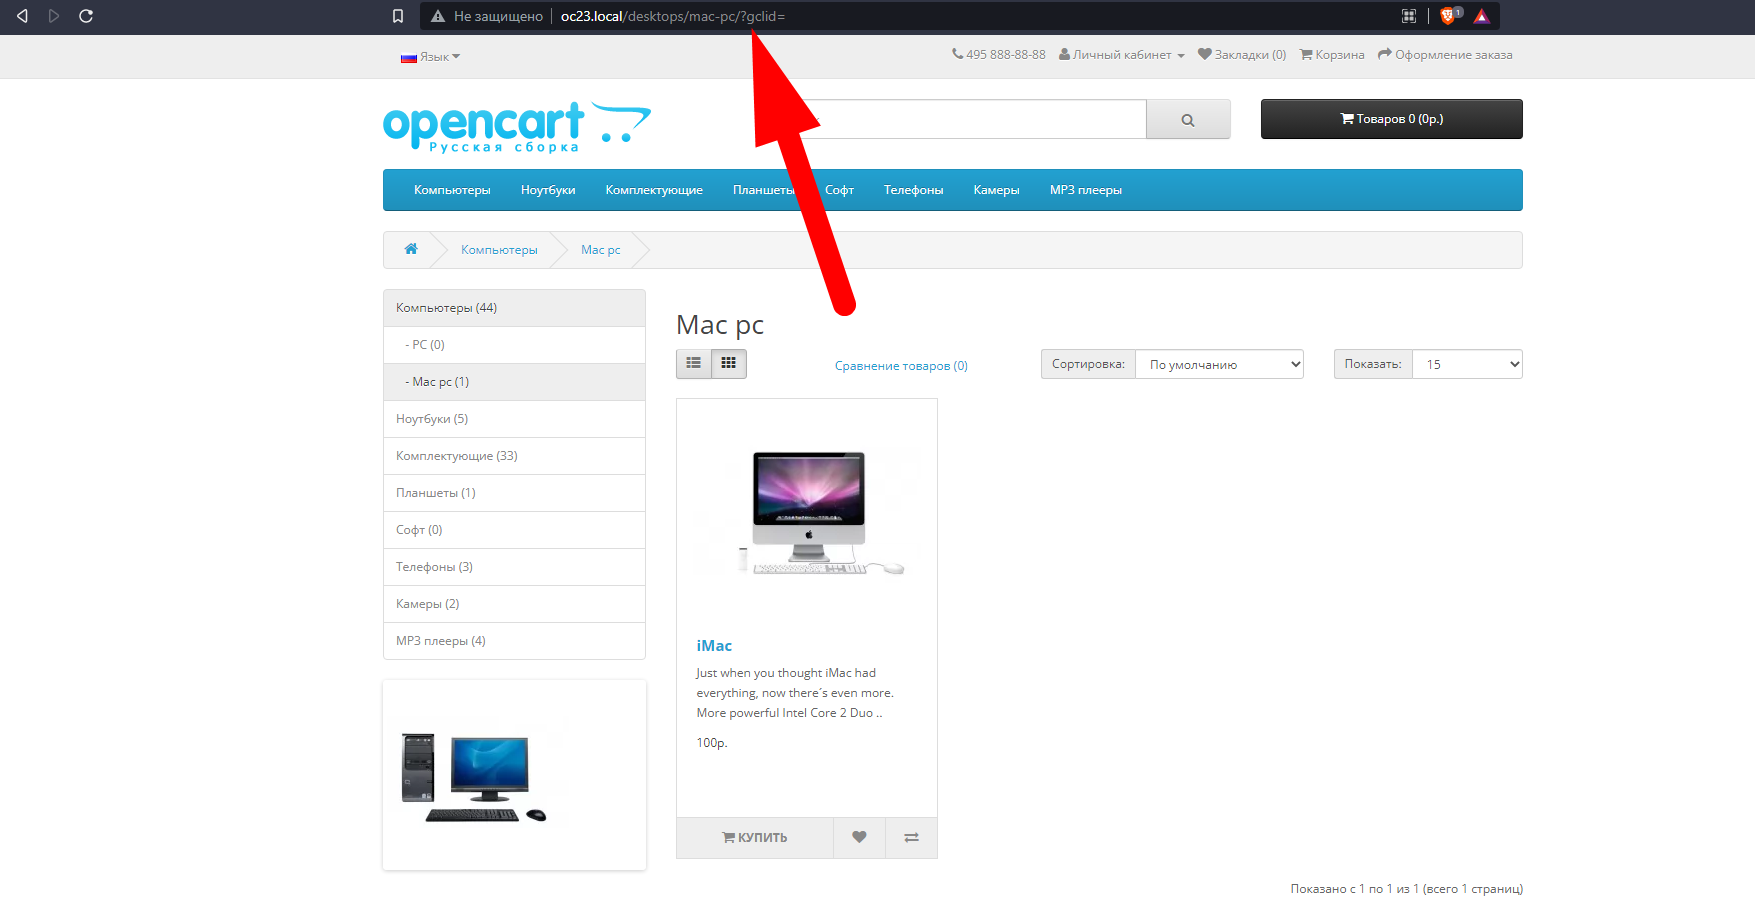Open Закладки (0) link
Image resolution: width=1755 pixels, height=911 pixels.
tap(1242, 55)
